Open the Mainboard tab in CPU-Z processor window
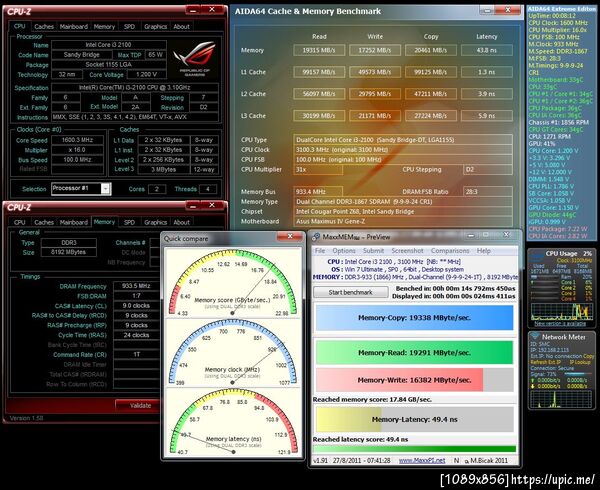This screenshot has height=490, width=600. click(74, 27)
